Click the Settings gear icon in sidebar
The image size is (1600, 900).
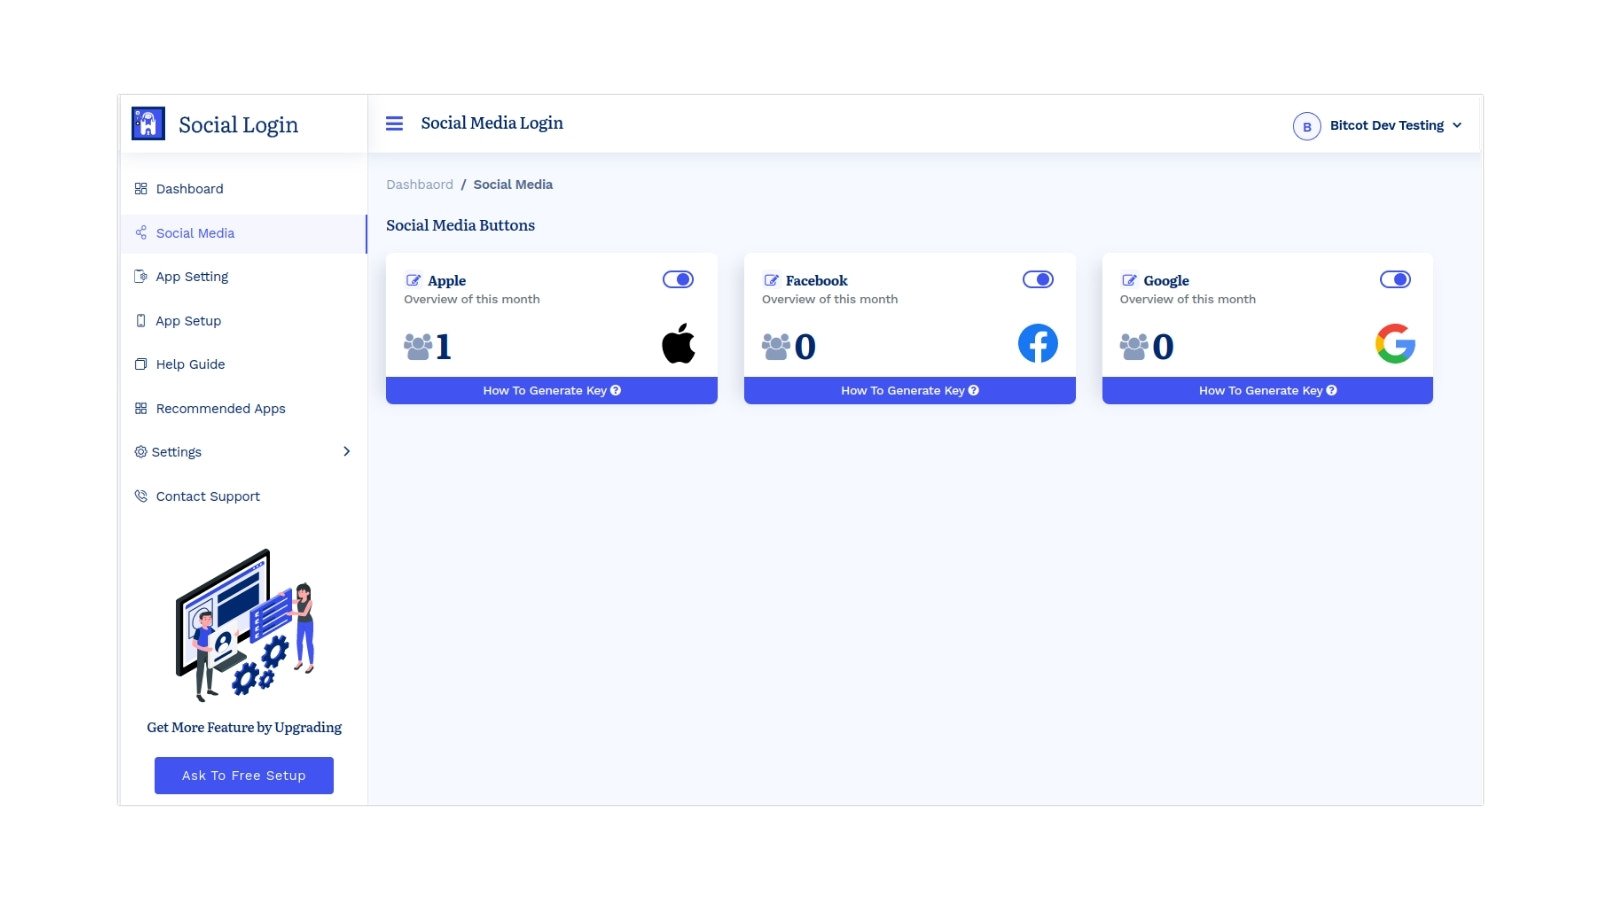[141, 452]
